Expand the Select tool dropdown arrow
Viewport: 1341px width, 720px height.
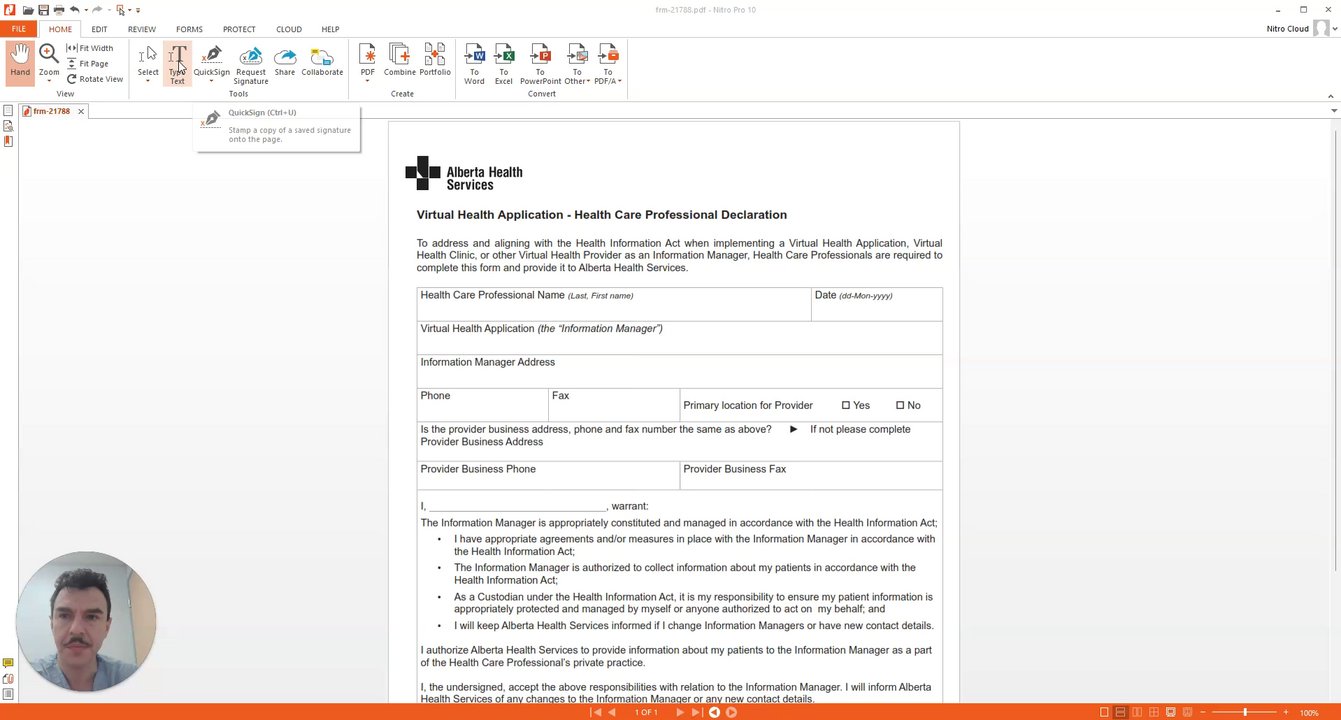148,81
